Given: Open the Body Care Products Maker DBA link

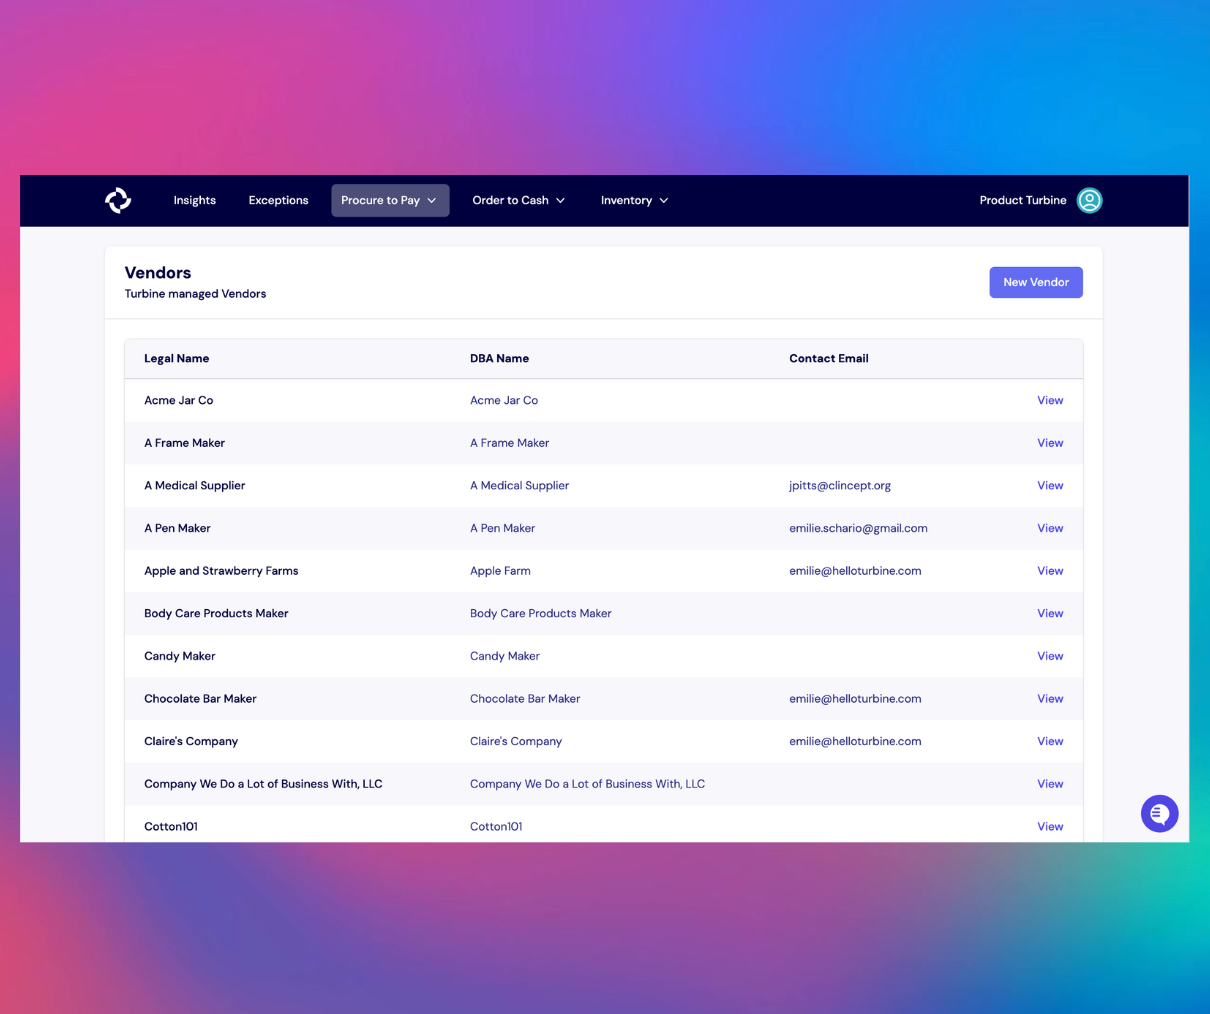Looking at the screenshot, I should (x=540, y=613).
